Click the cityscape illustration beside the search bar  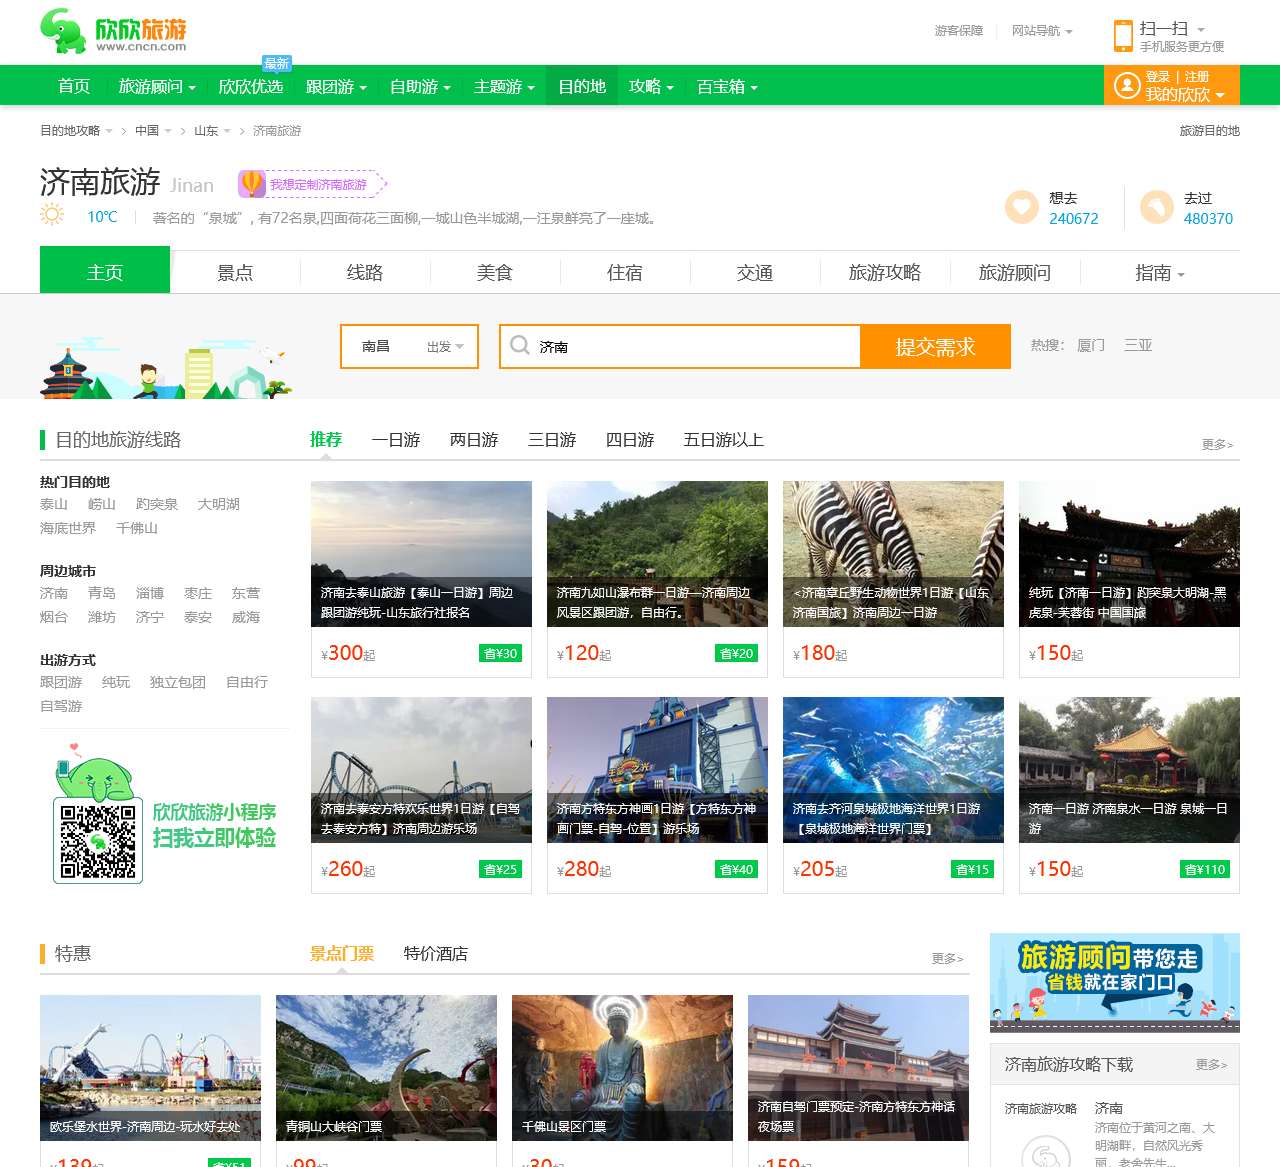tap(165, 365)
